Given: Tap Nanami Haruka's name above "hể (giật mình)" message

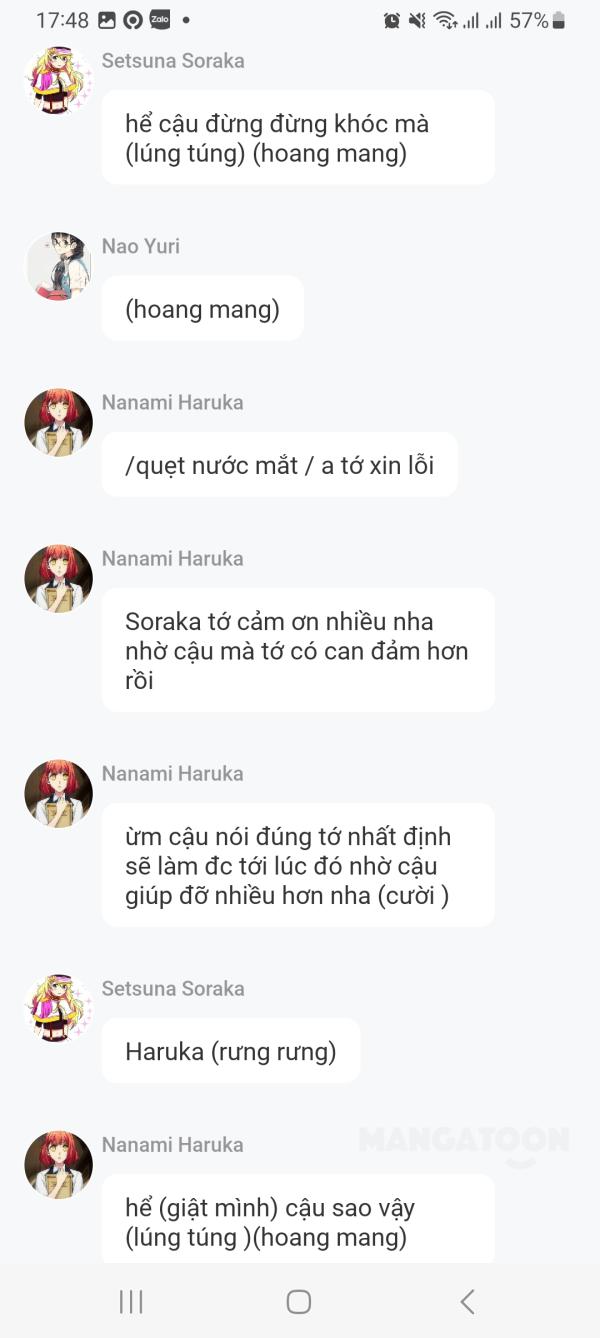Looking at the screenshot, I should (x=173, y=1144).
